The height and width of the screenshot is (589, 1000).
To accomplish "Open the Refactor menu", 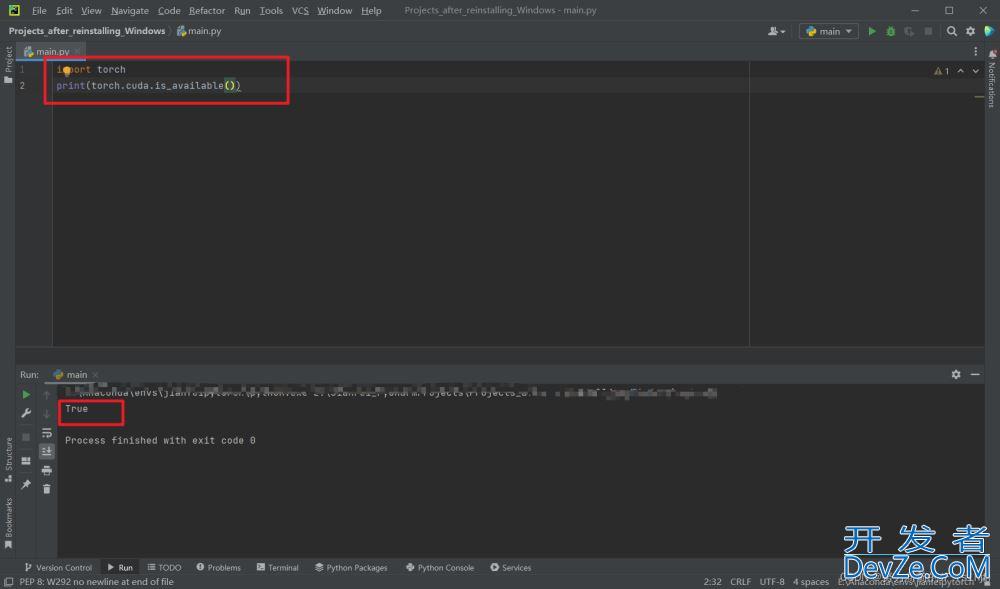I will point(207,10).
